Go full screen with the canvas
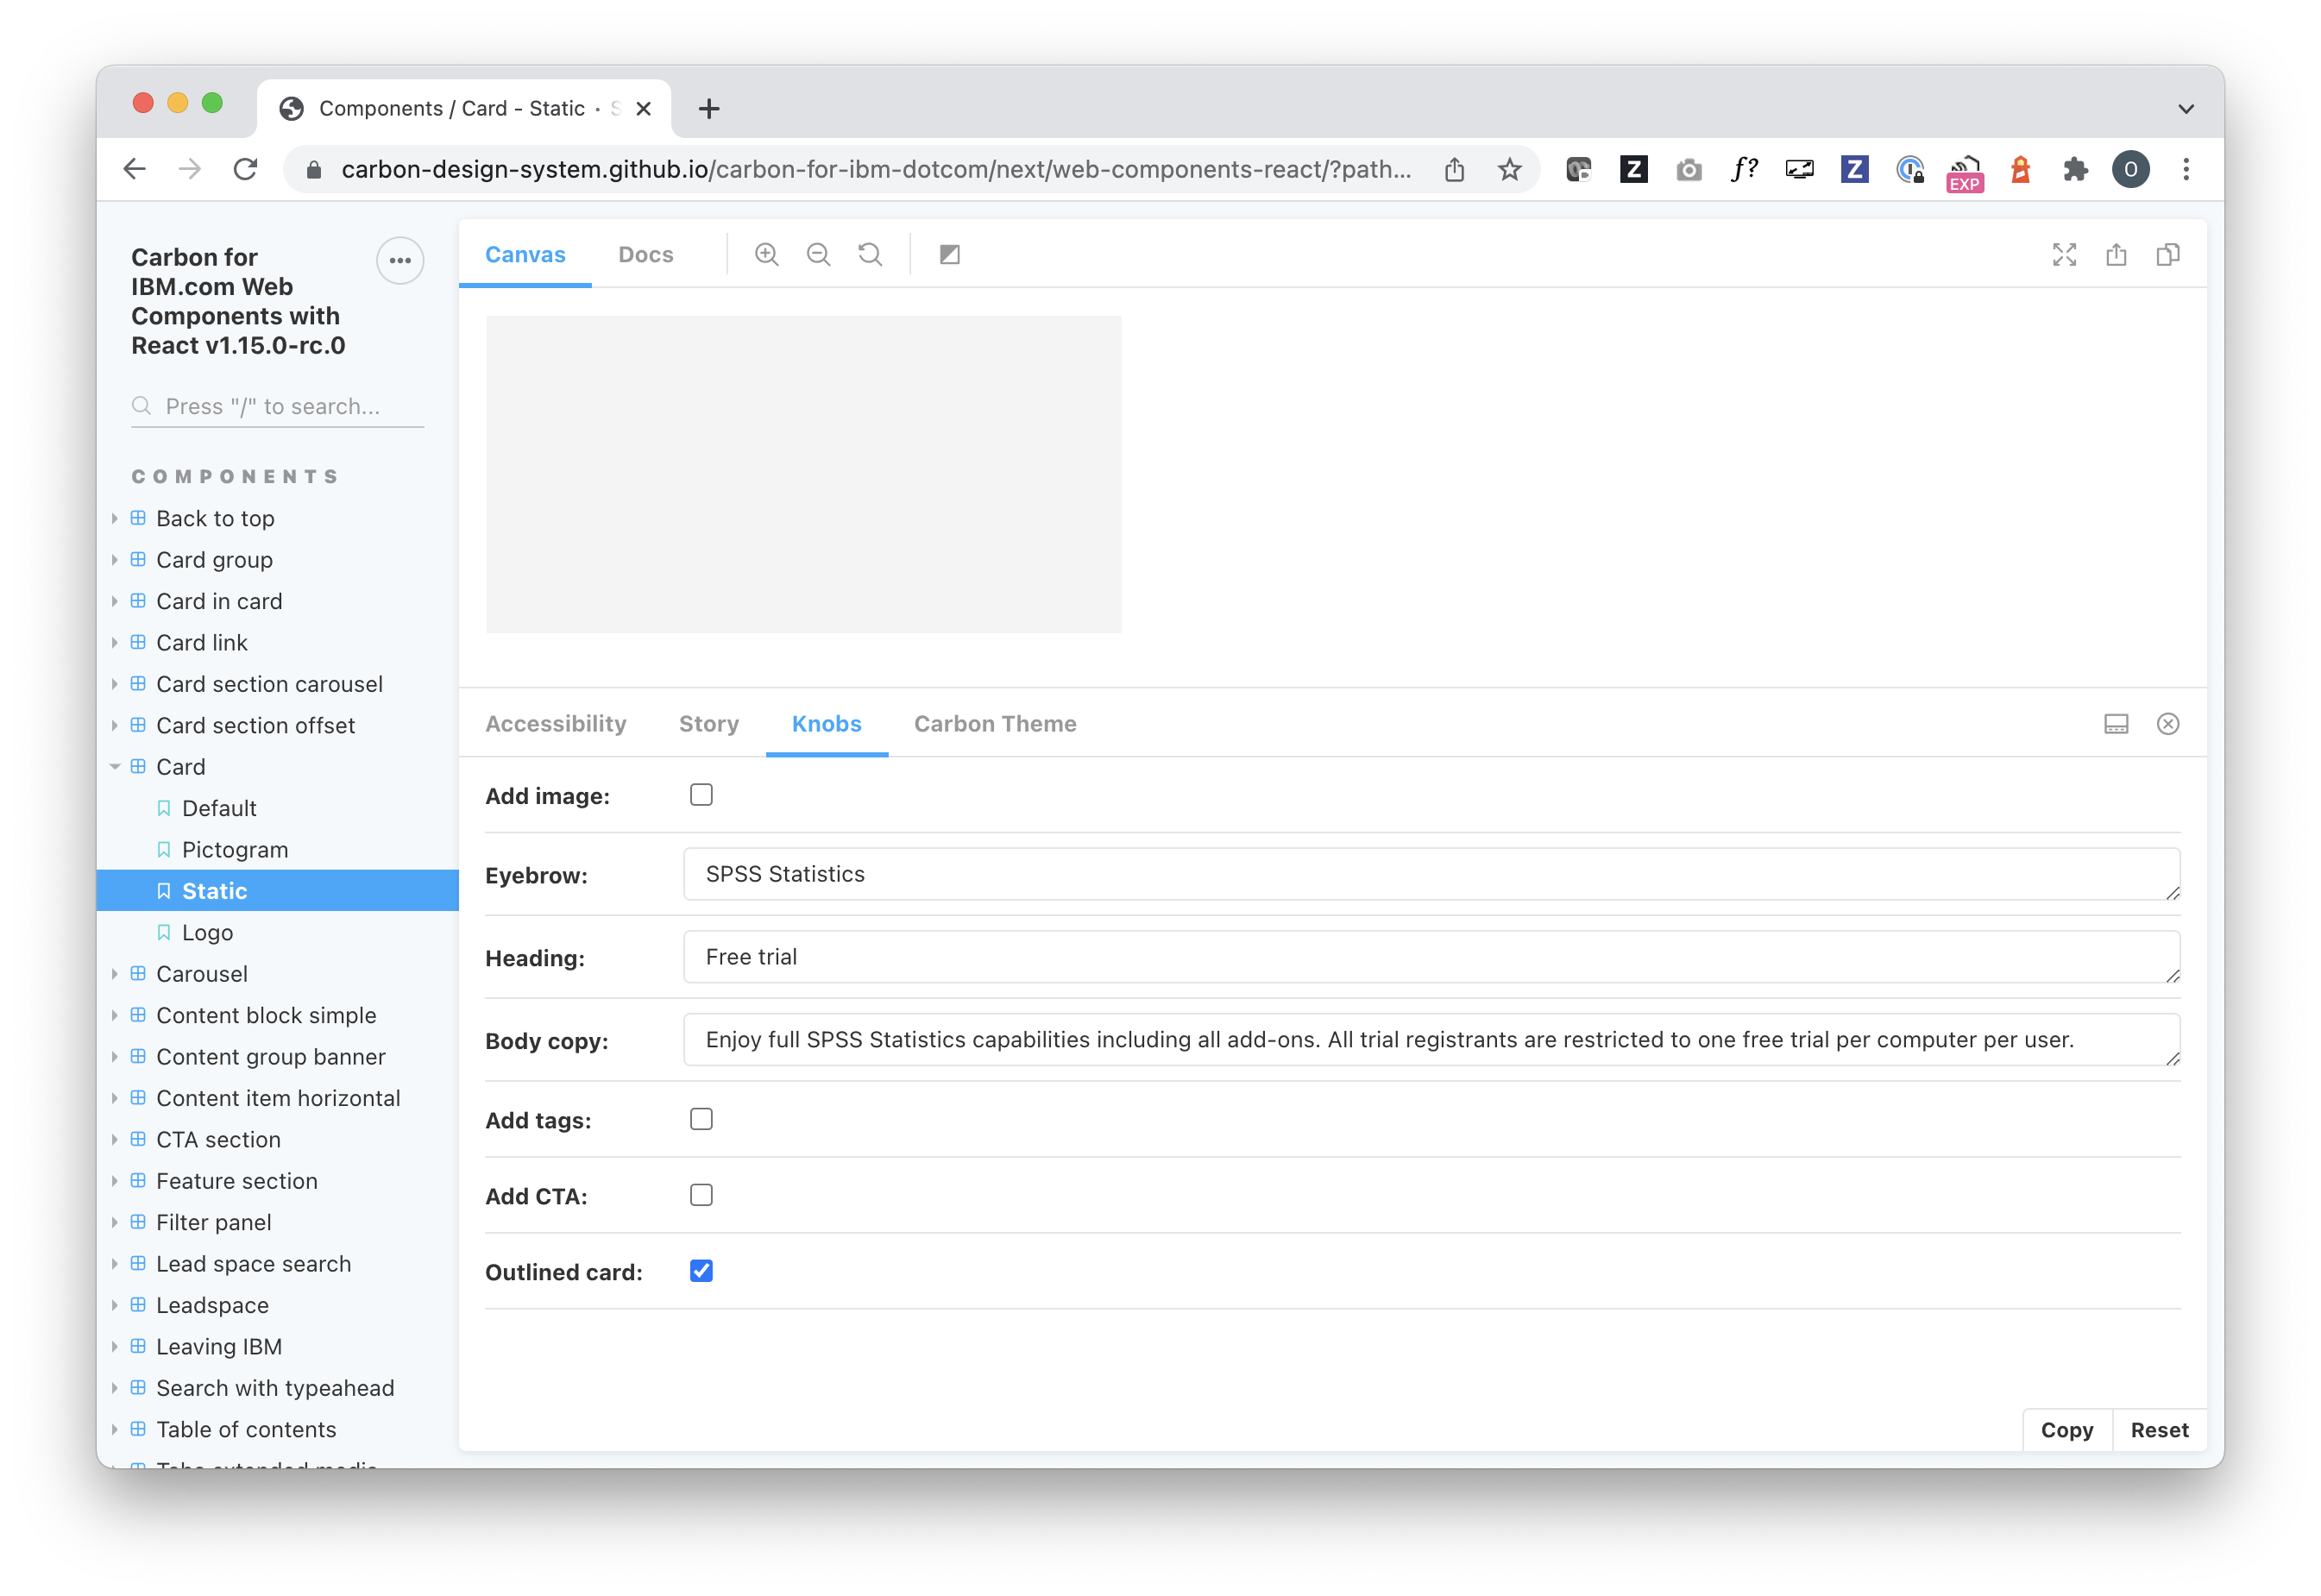Image resolution: width=2321 pixels, height=1596 pixels. [x=2063, y=254]
